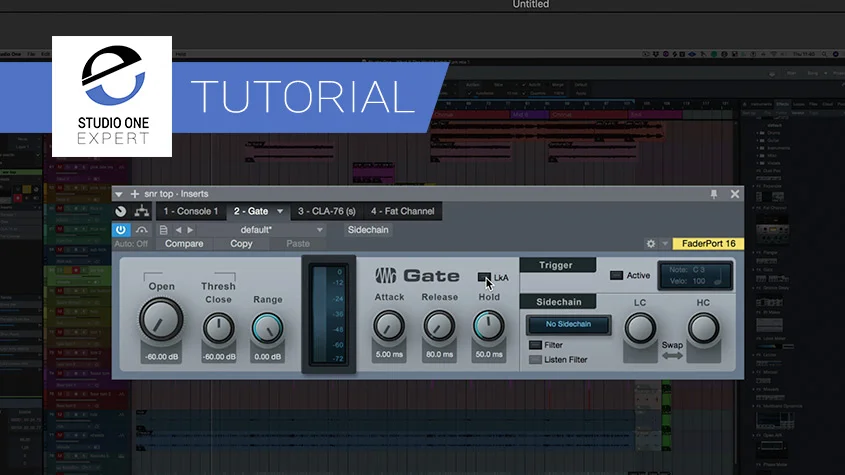This screenshot has height=475, width=845.
Task: Click the Attack knob
Action: click(389, 326)
